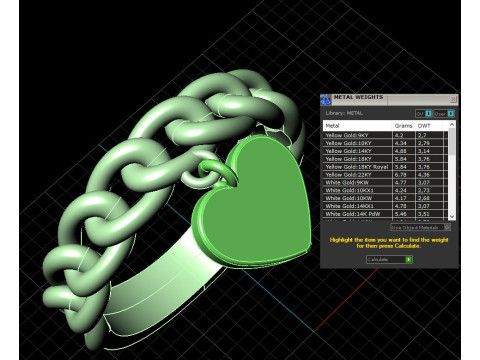Click the metal list scroll up arrow

[452, 125]
